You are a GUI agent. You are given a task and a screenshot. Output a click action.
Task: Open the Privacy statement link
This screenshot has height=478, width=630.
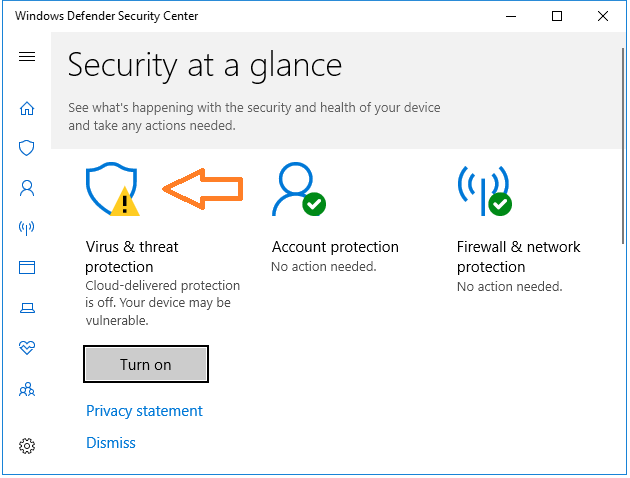click(144, 411)
